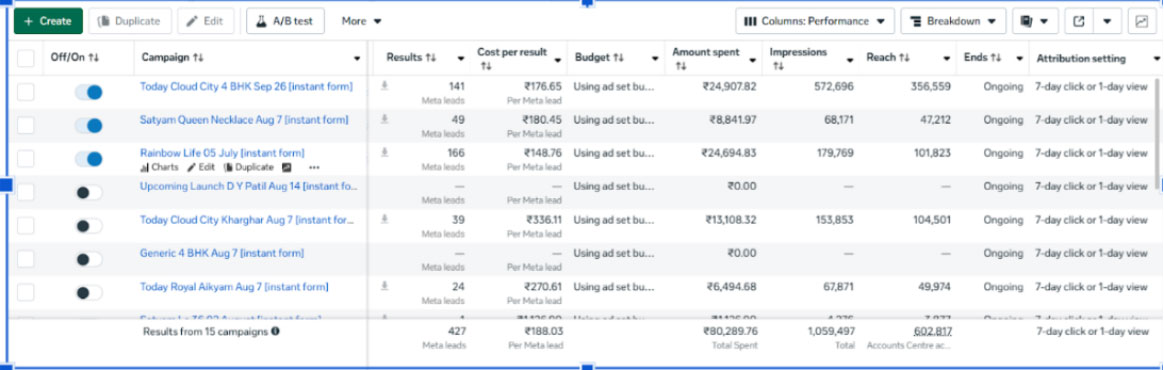Open Today Royal Aikyam Aug 7 campaign
Image resolution: width=1164 pixels, height=370 pixels.
[x=234, y=286]
